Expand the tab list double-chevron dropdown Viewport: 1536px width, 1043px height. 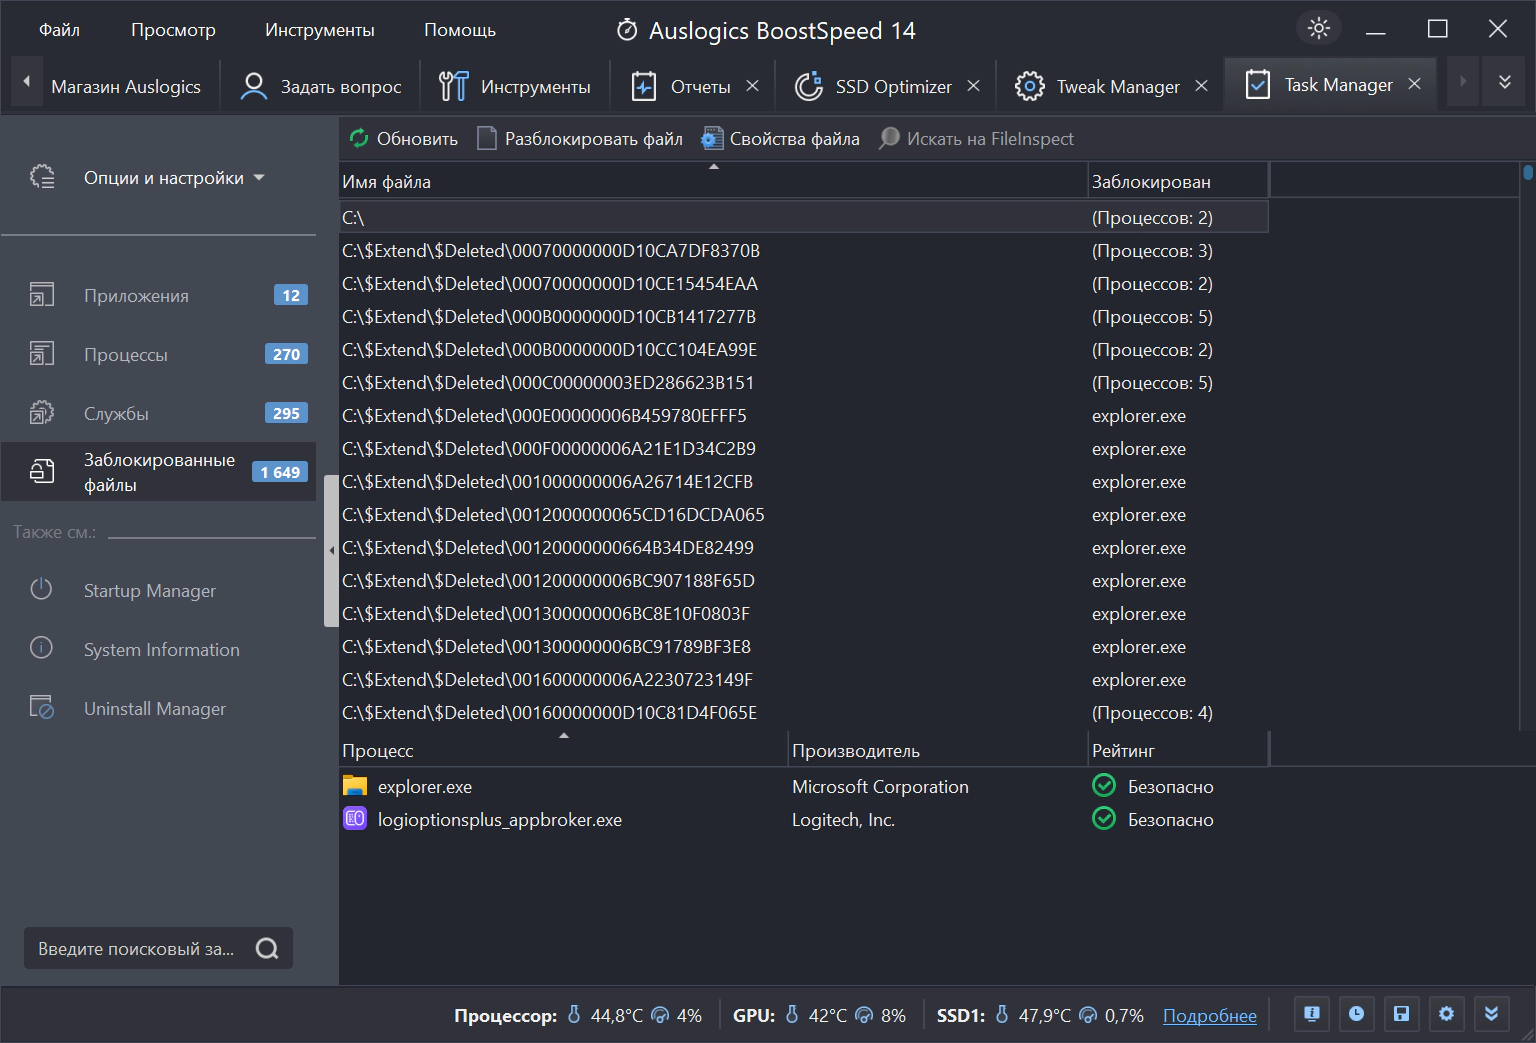1505,82
